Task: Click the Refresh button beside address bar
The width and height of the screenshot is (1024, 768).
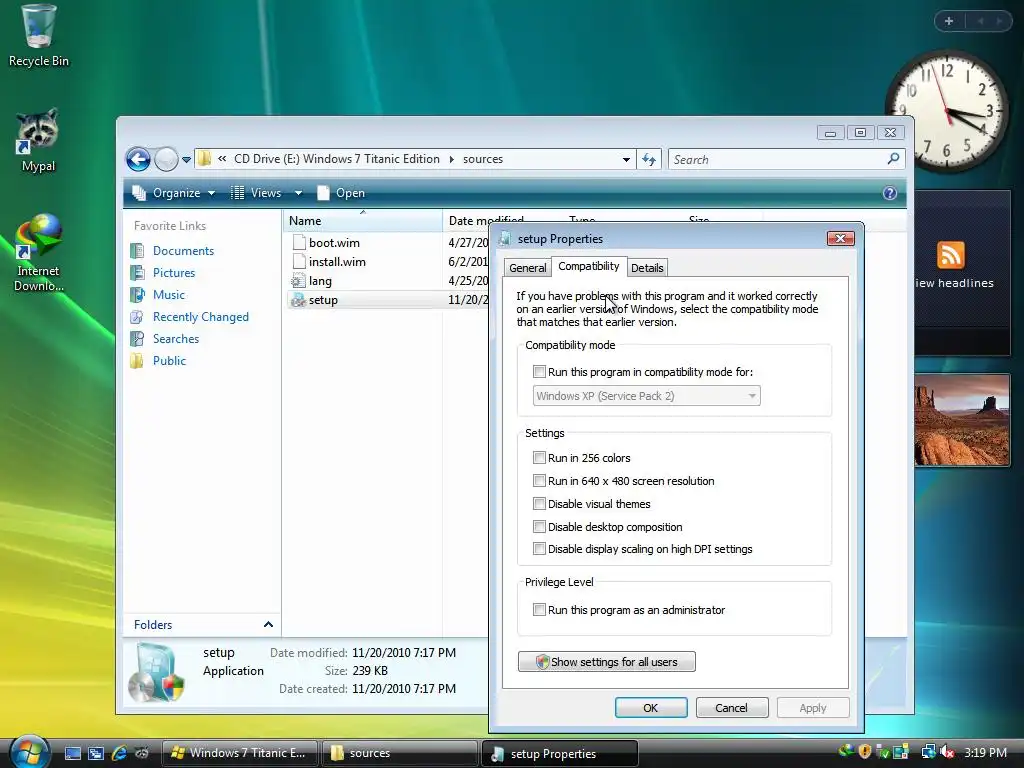Action: pyautogui.click(x=649, y=159)
